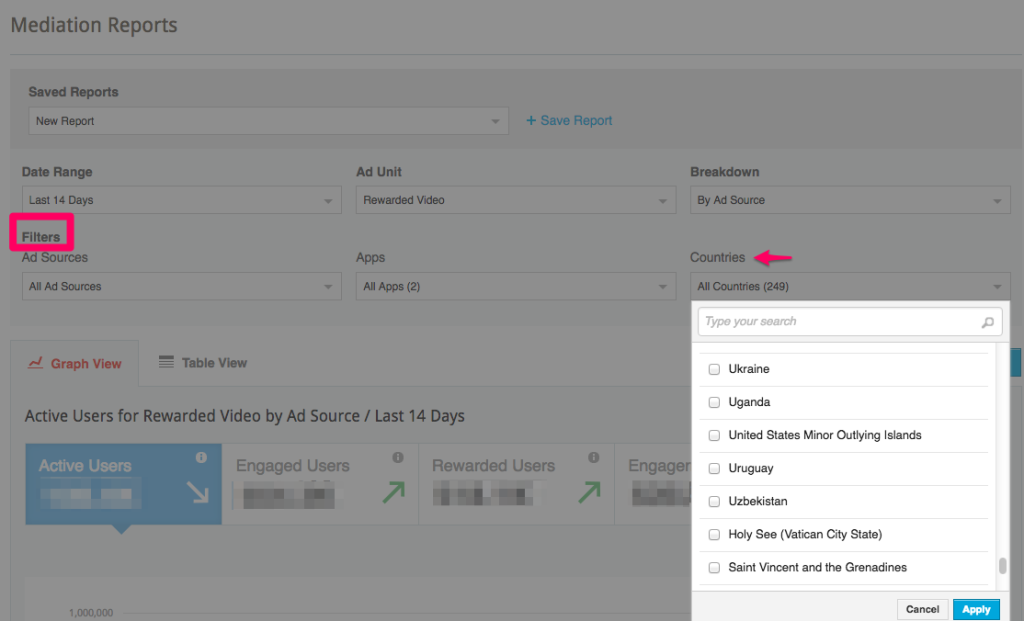Viewport: 1024px width, 621px height.
Task: Click the Graph View chart icon
Action: [x=36, y=363]
